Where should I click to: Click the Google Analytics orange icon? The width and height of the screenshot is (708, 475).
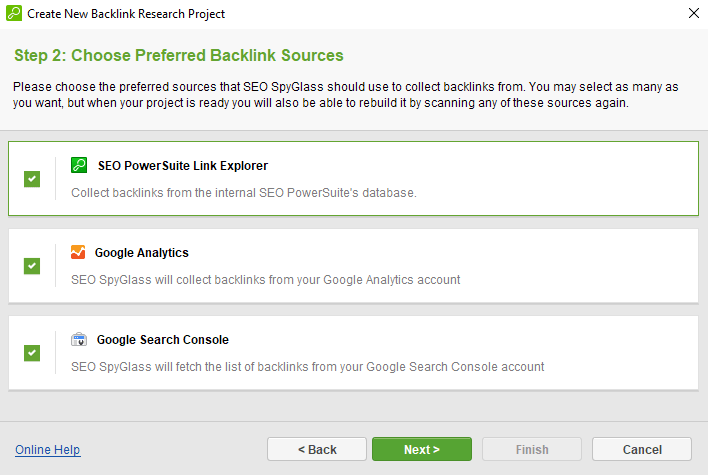click(x=78, y=252)
